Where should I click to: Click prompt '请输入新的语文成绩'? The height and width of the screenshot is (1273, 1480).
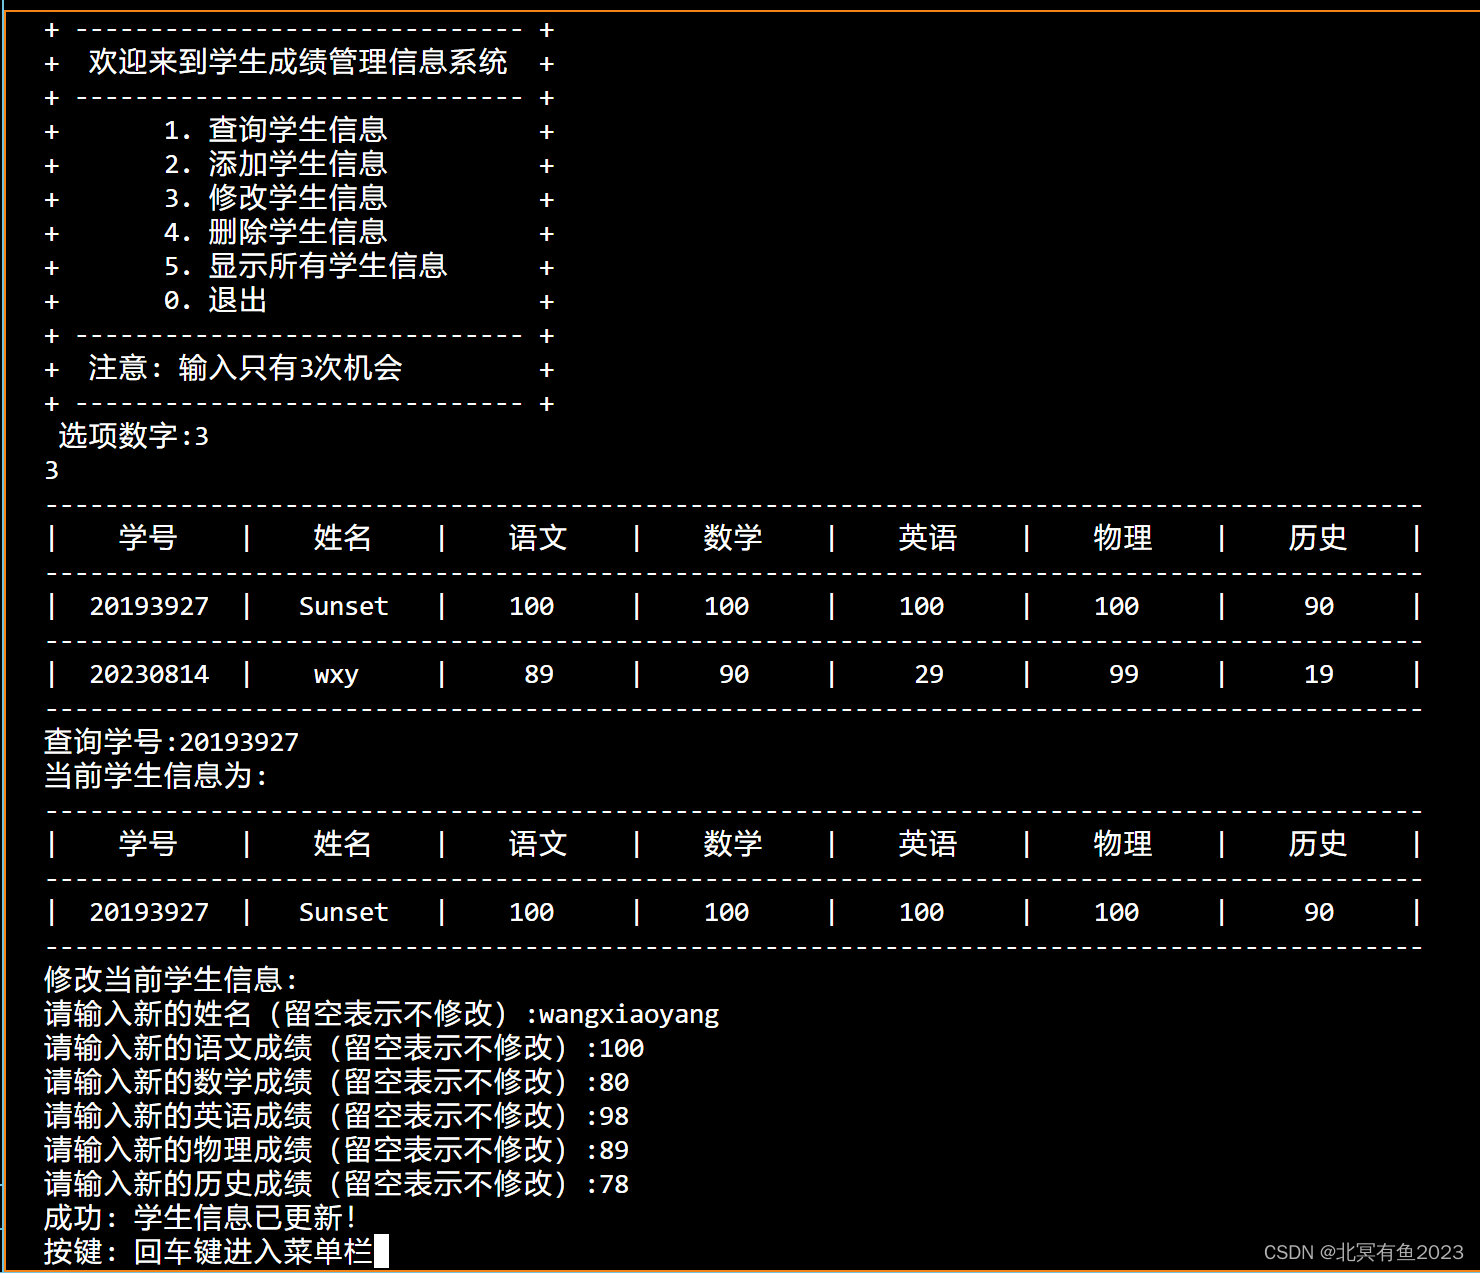coord(178,1048)
